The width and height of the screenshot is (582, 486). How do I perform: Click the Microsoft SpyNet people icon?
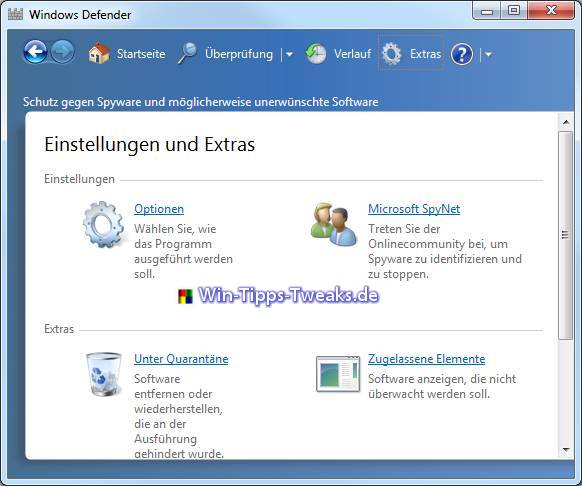(x=334, y=224)
